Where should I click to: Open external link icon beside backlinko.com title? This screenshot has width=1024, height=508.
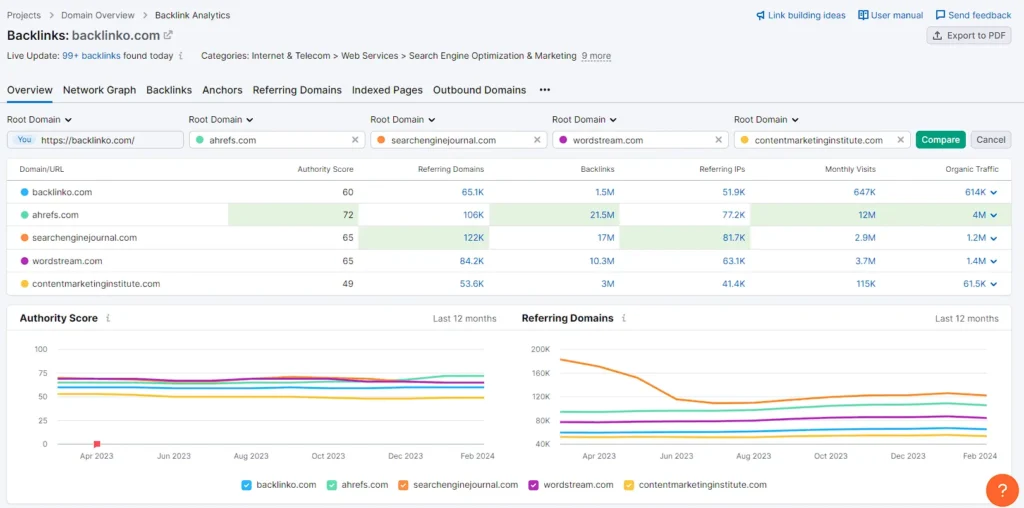pyautogui.click(x=168, y=35)
